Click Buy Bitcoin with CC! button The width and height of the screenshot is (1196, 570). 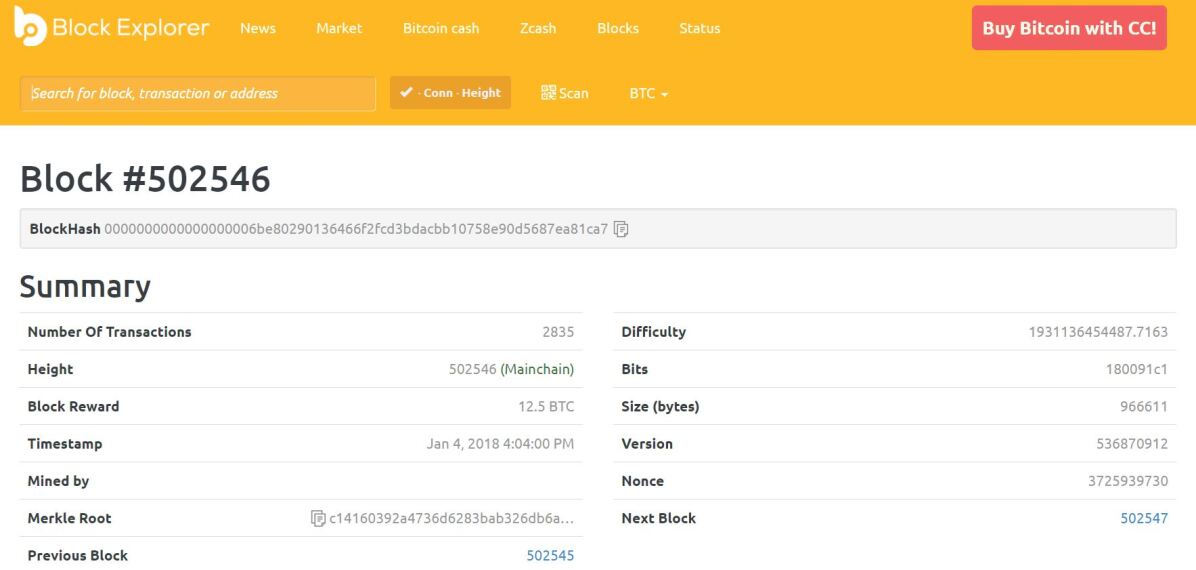(x=1069, y=28)
